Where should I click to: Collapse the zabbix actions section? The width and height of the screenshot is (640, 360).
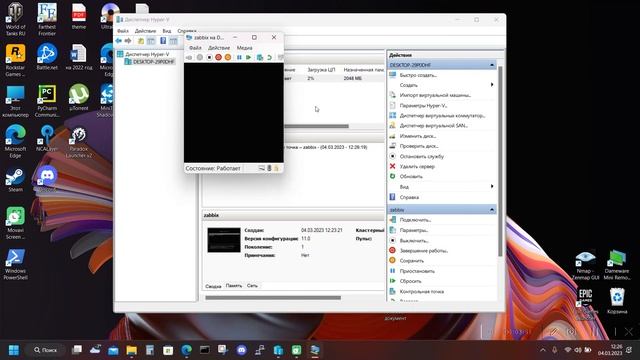pos(492,209)
